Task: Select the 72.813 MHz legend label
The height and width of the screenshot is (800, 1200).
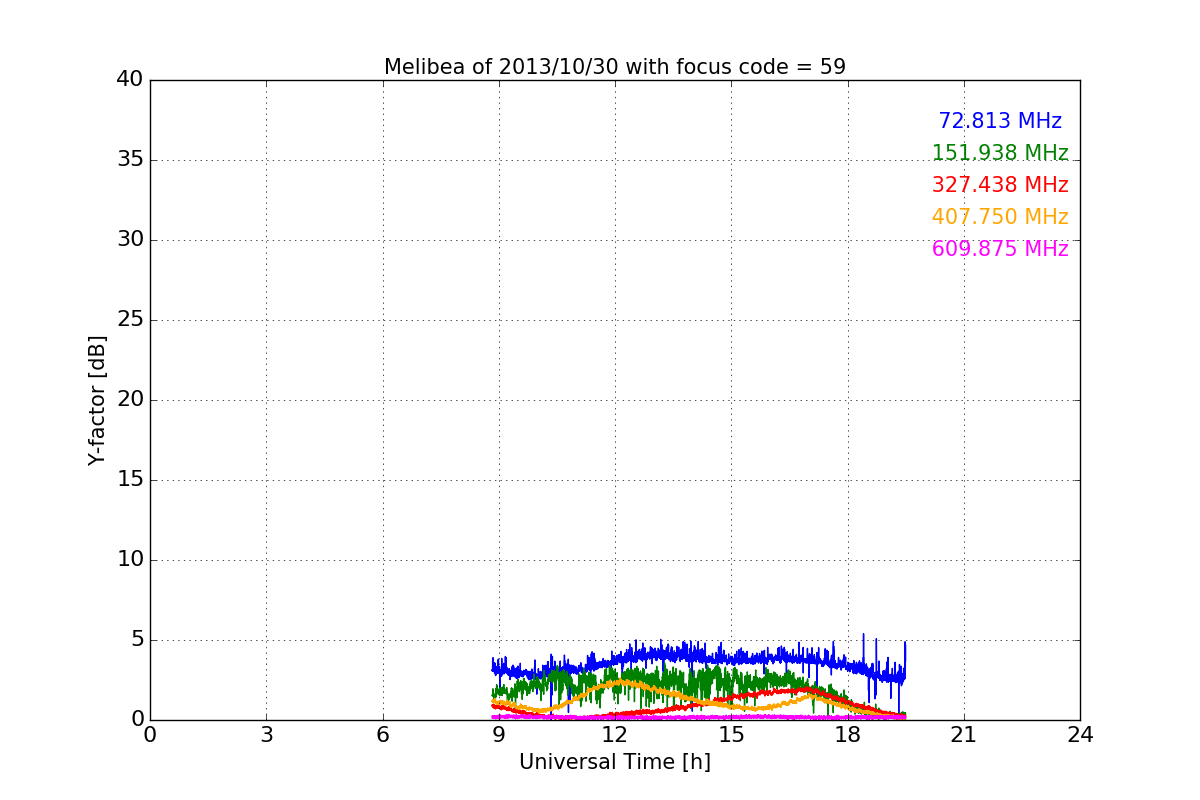Action: (1000, 121)
